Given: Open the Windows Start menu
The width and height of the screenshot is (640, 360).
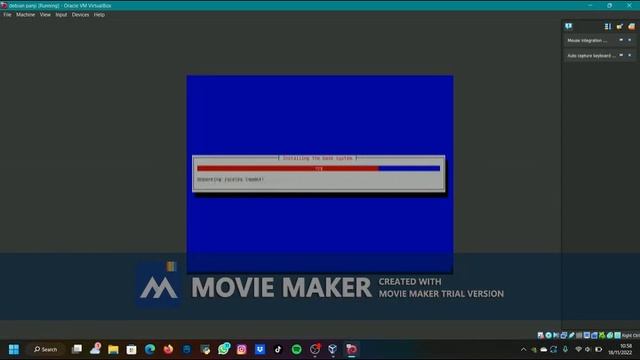Looking at the screenshot, I should (14, 349).
